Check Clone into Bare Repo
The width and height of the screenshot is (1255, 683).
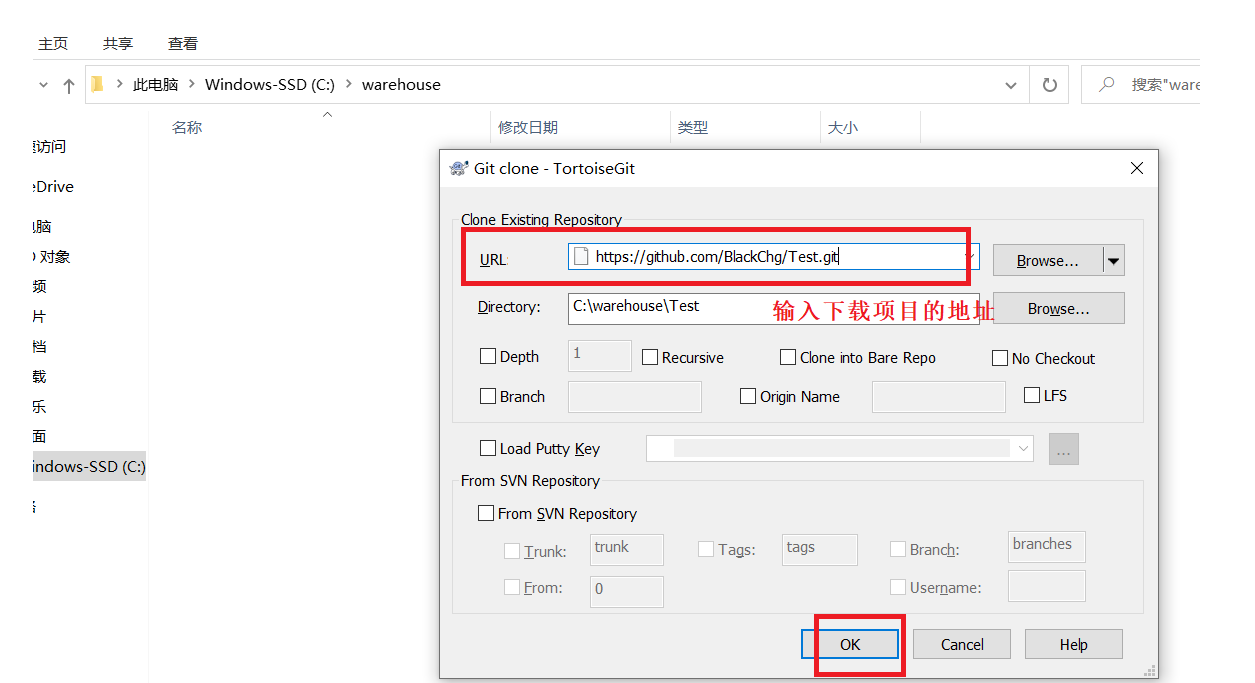788,357
